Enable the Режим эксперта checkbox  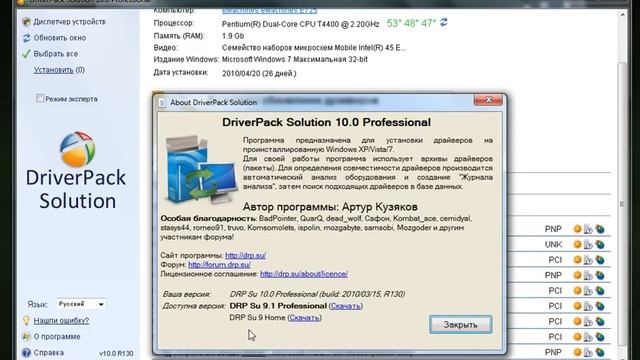pos(40,98)
